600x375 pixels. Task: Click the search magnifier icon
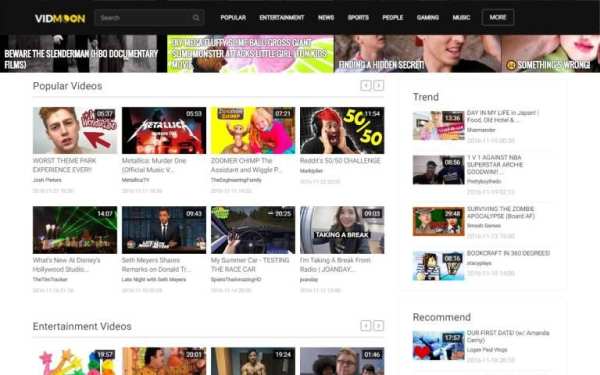[x=196, y=18]
